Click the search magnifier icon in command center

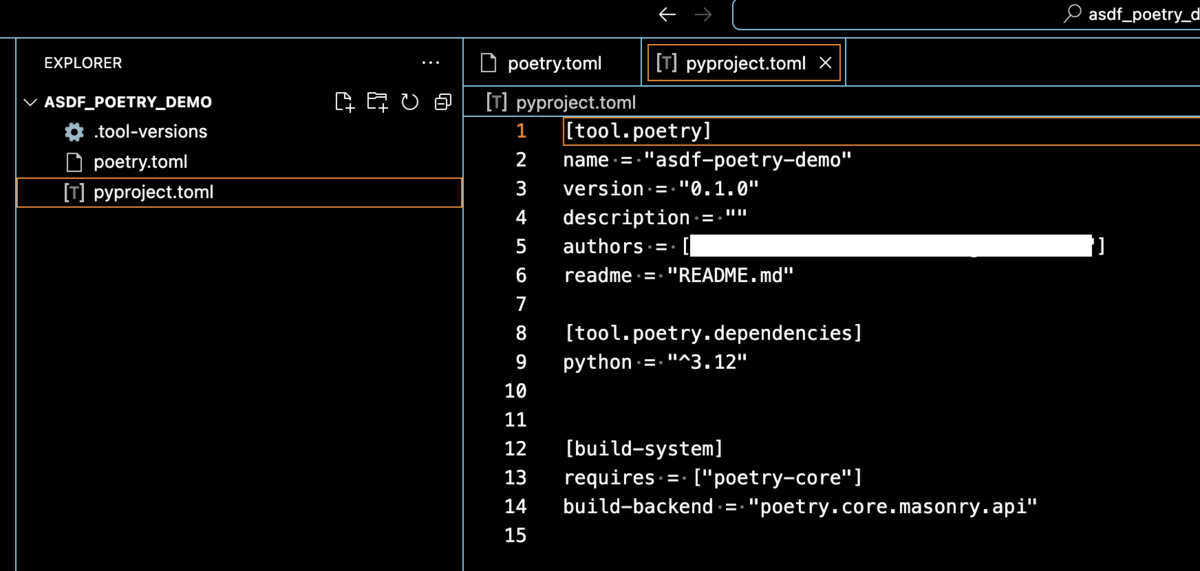coord(1072,14)
